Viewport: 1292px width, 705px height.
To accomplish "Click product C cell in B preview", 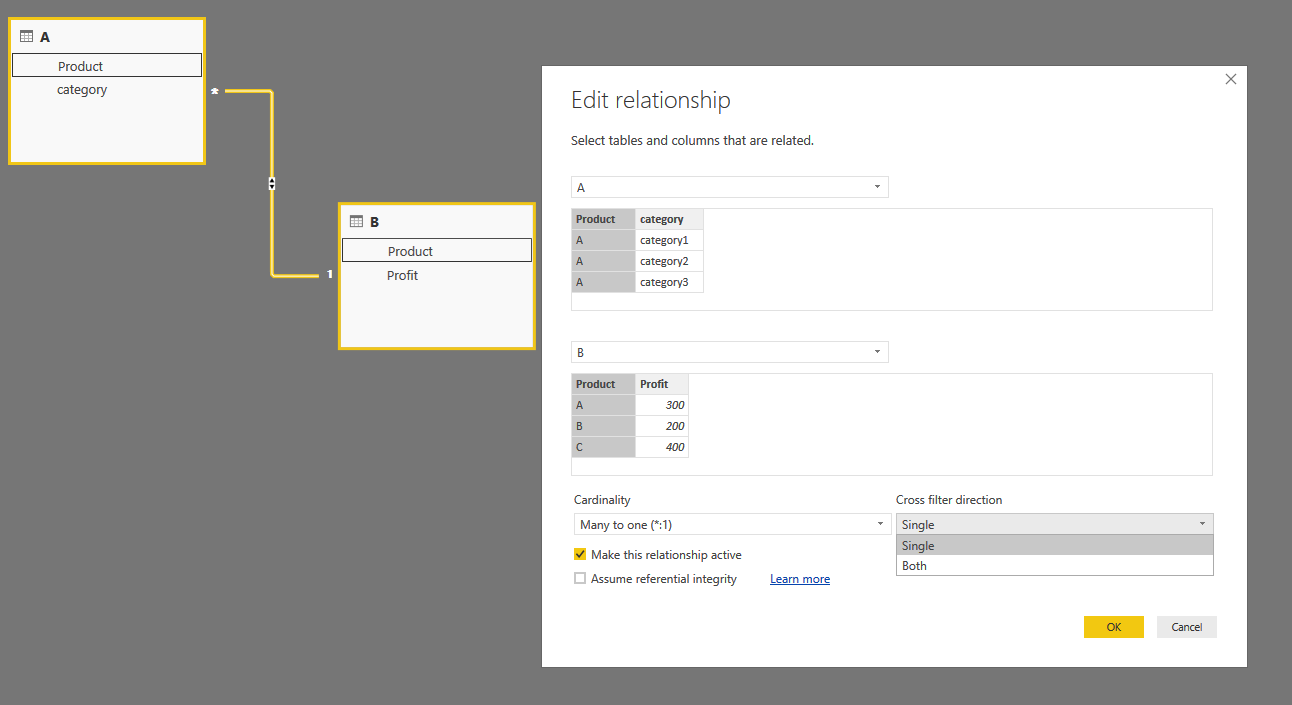I will pyautogui.click(x=603, y=447).
